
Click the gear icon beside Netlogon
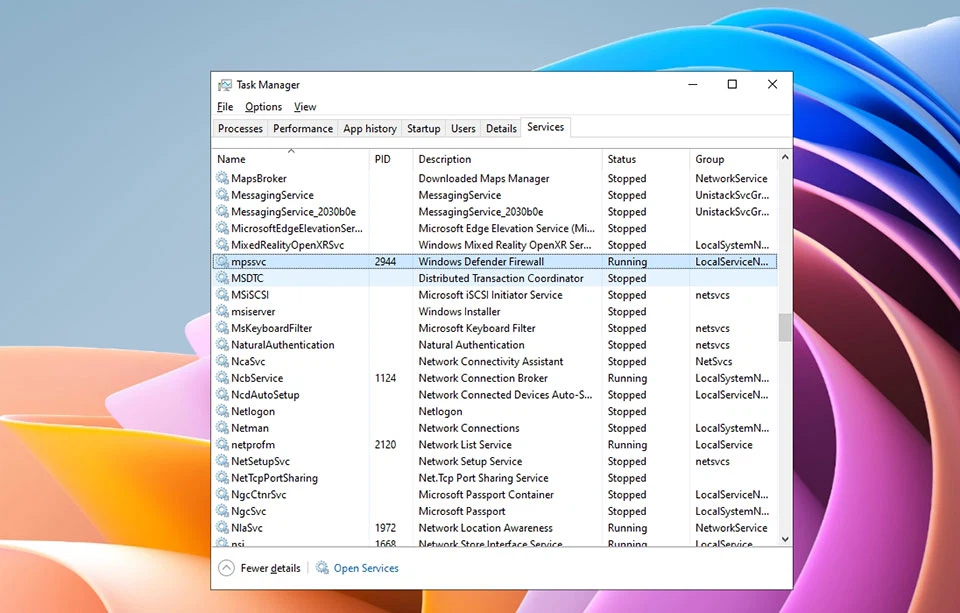[x=222, y=411]
